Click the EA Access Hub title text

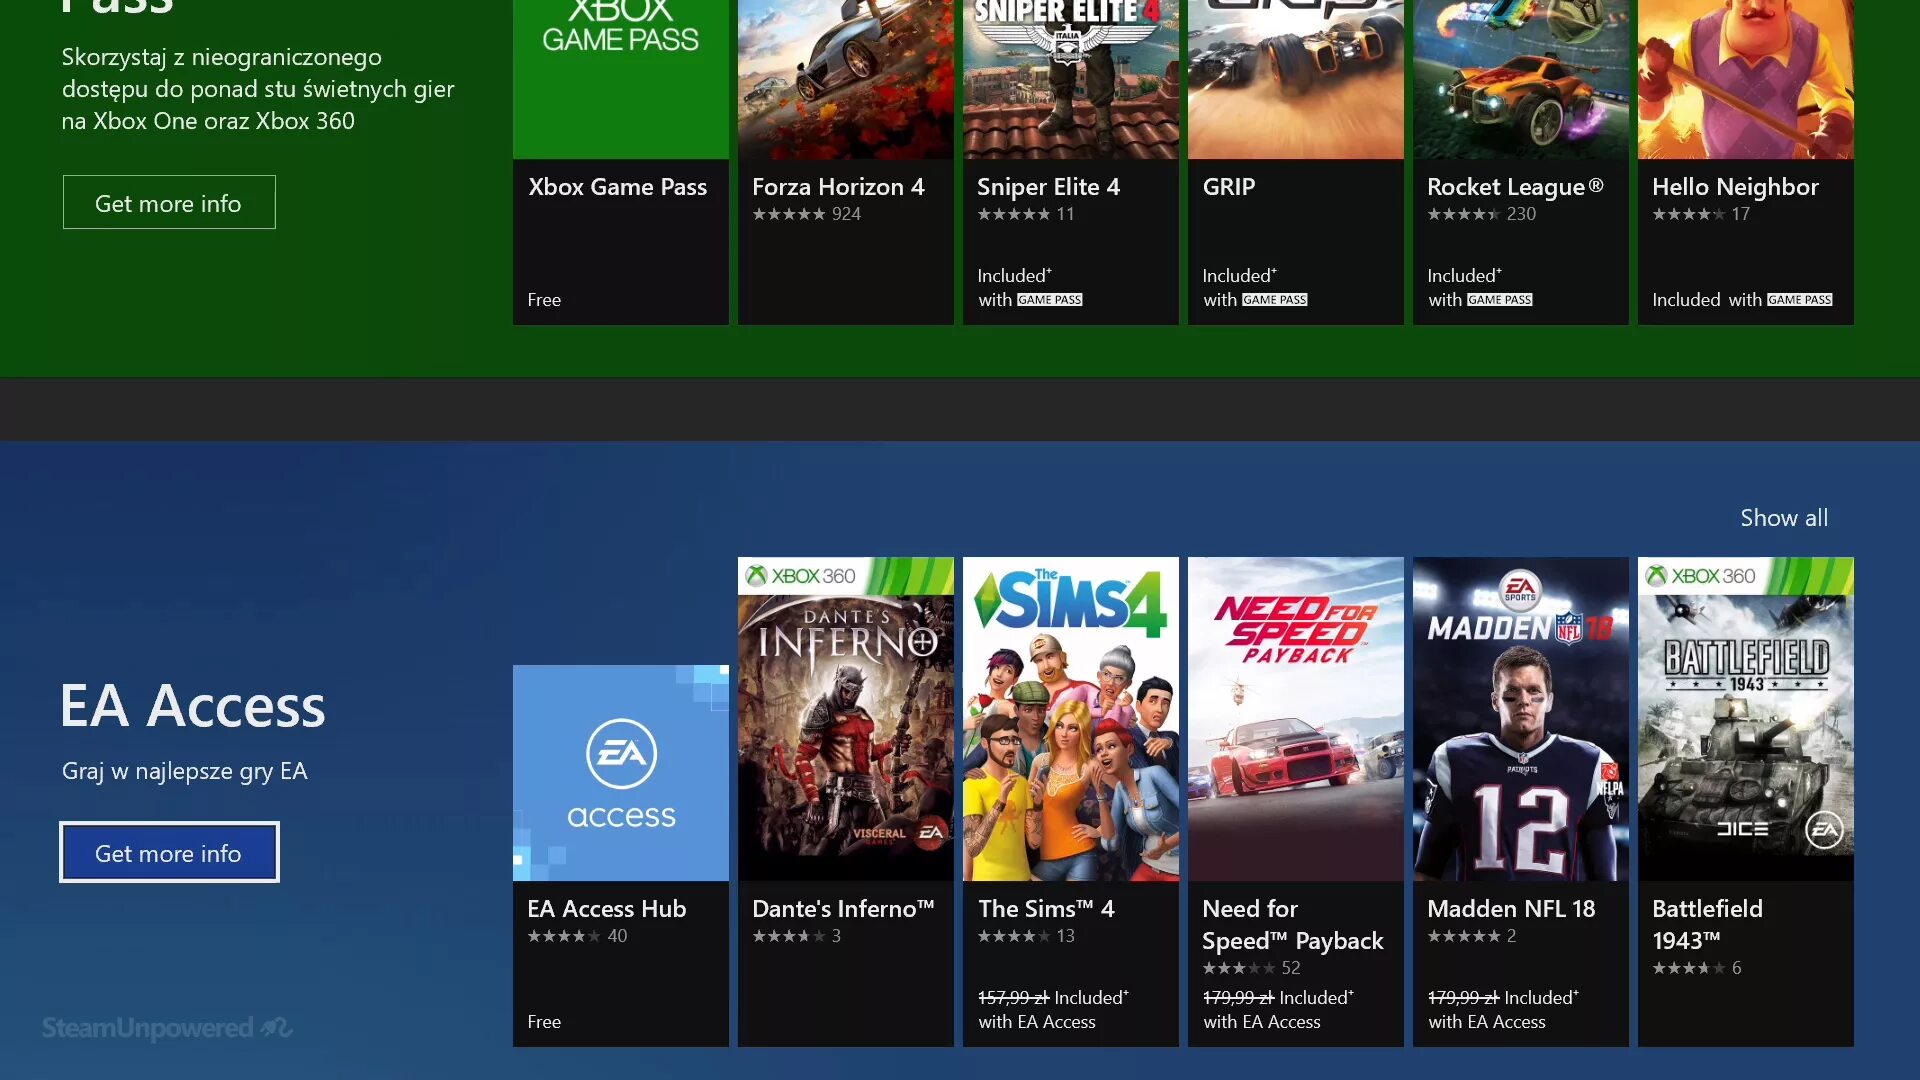[607, 909]
